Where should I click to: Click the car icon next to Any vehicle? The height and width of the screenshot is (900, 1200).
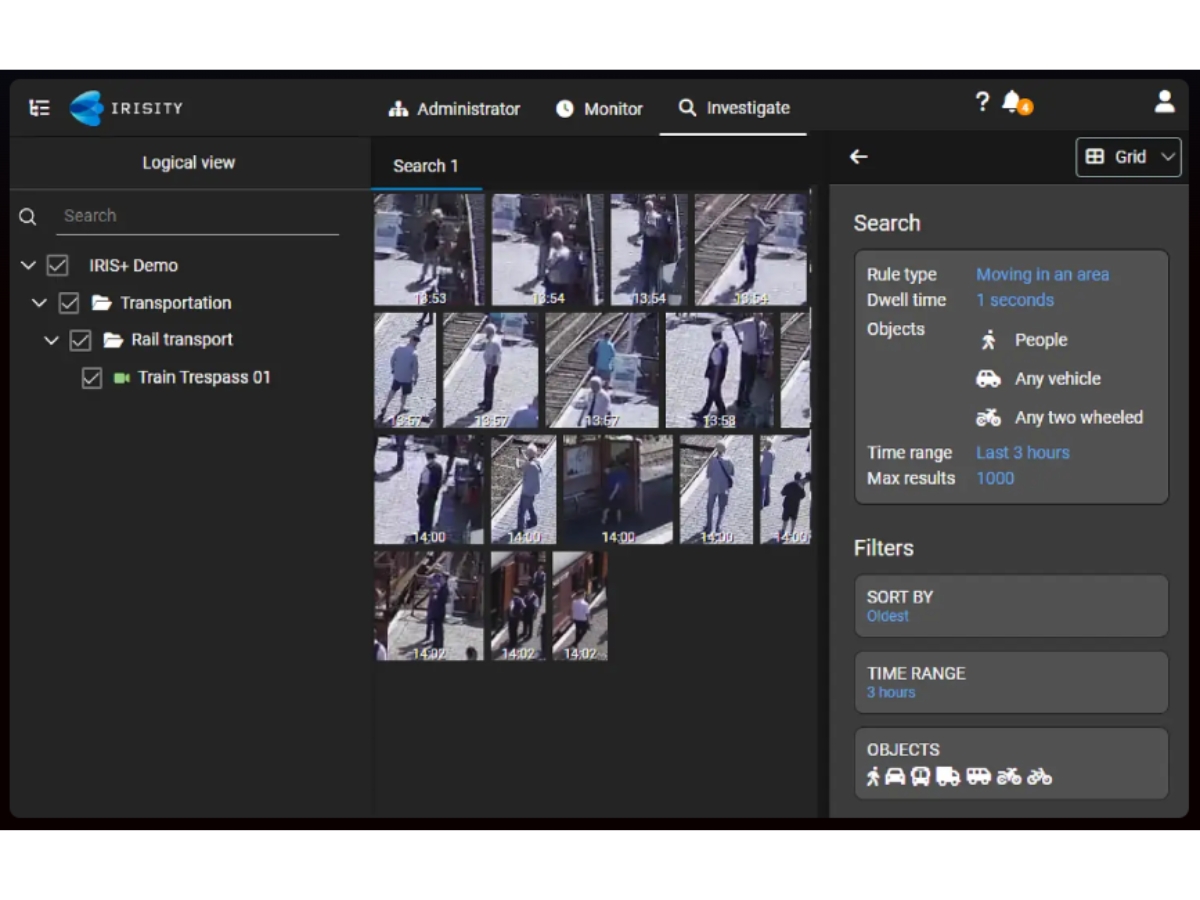[988, 379]
